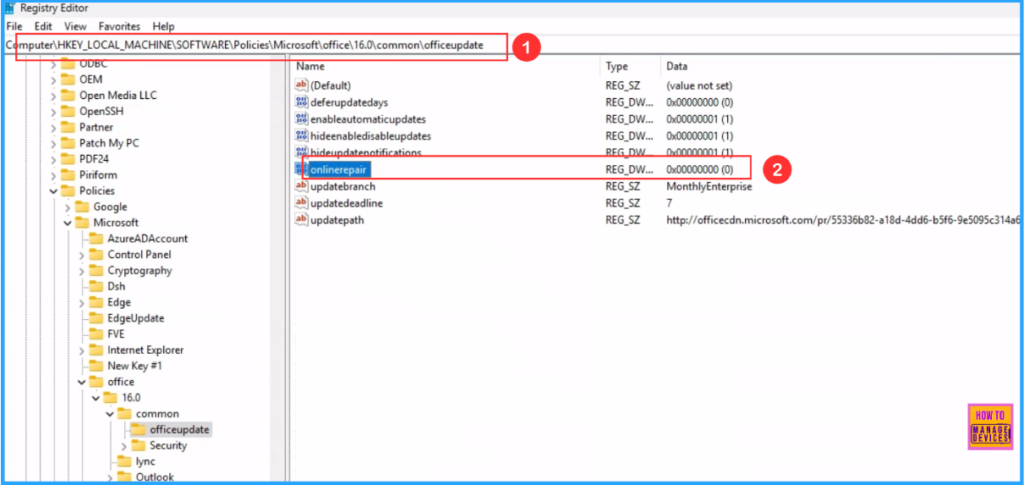Collapse the common key
Viewport: 1024px width, 485px height.
110,414
